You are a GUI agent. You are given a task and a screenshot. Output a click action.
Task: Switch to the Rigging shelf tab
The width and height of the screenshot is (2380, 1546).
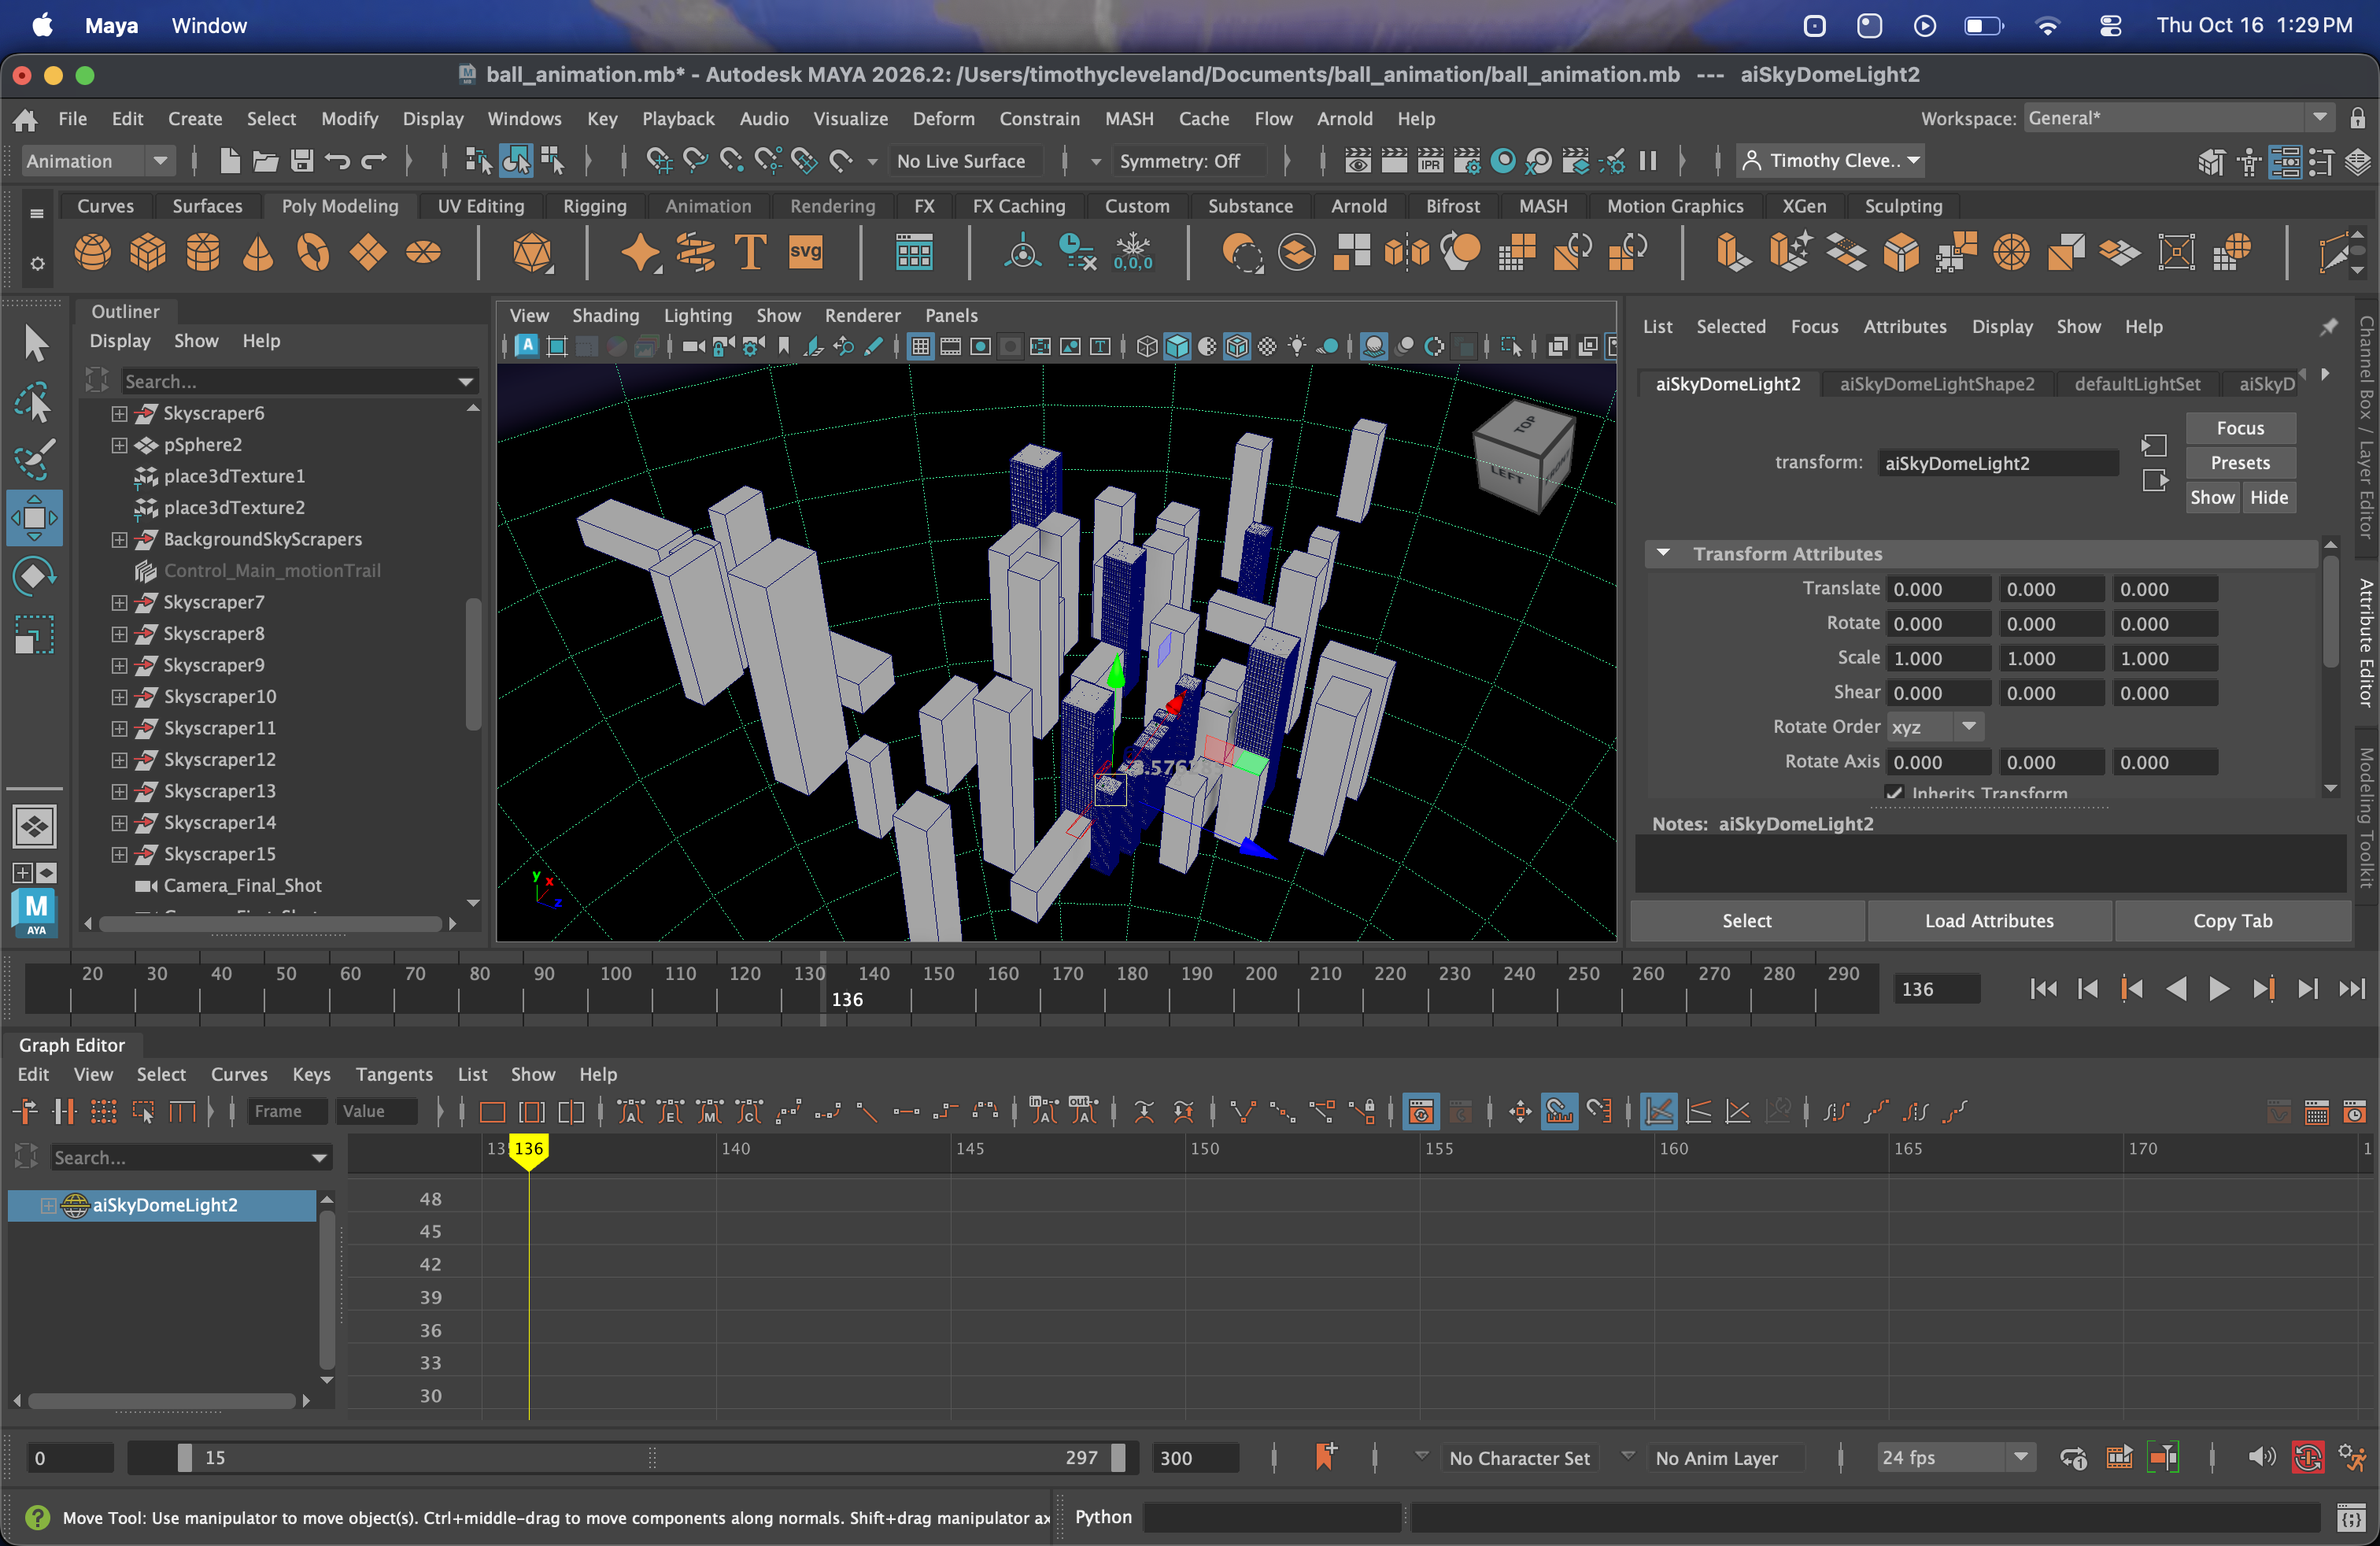(594, 206)
